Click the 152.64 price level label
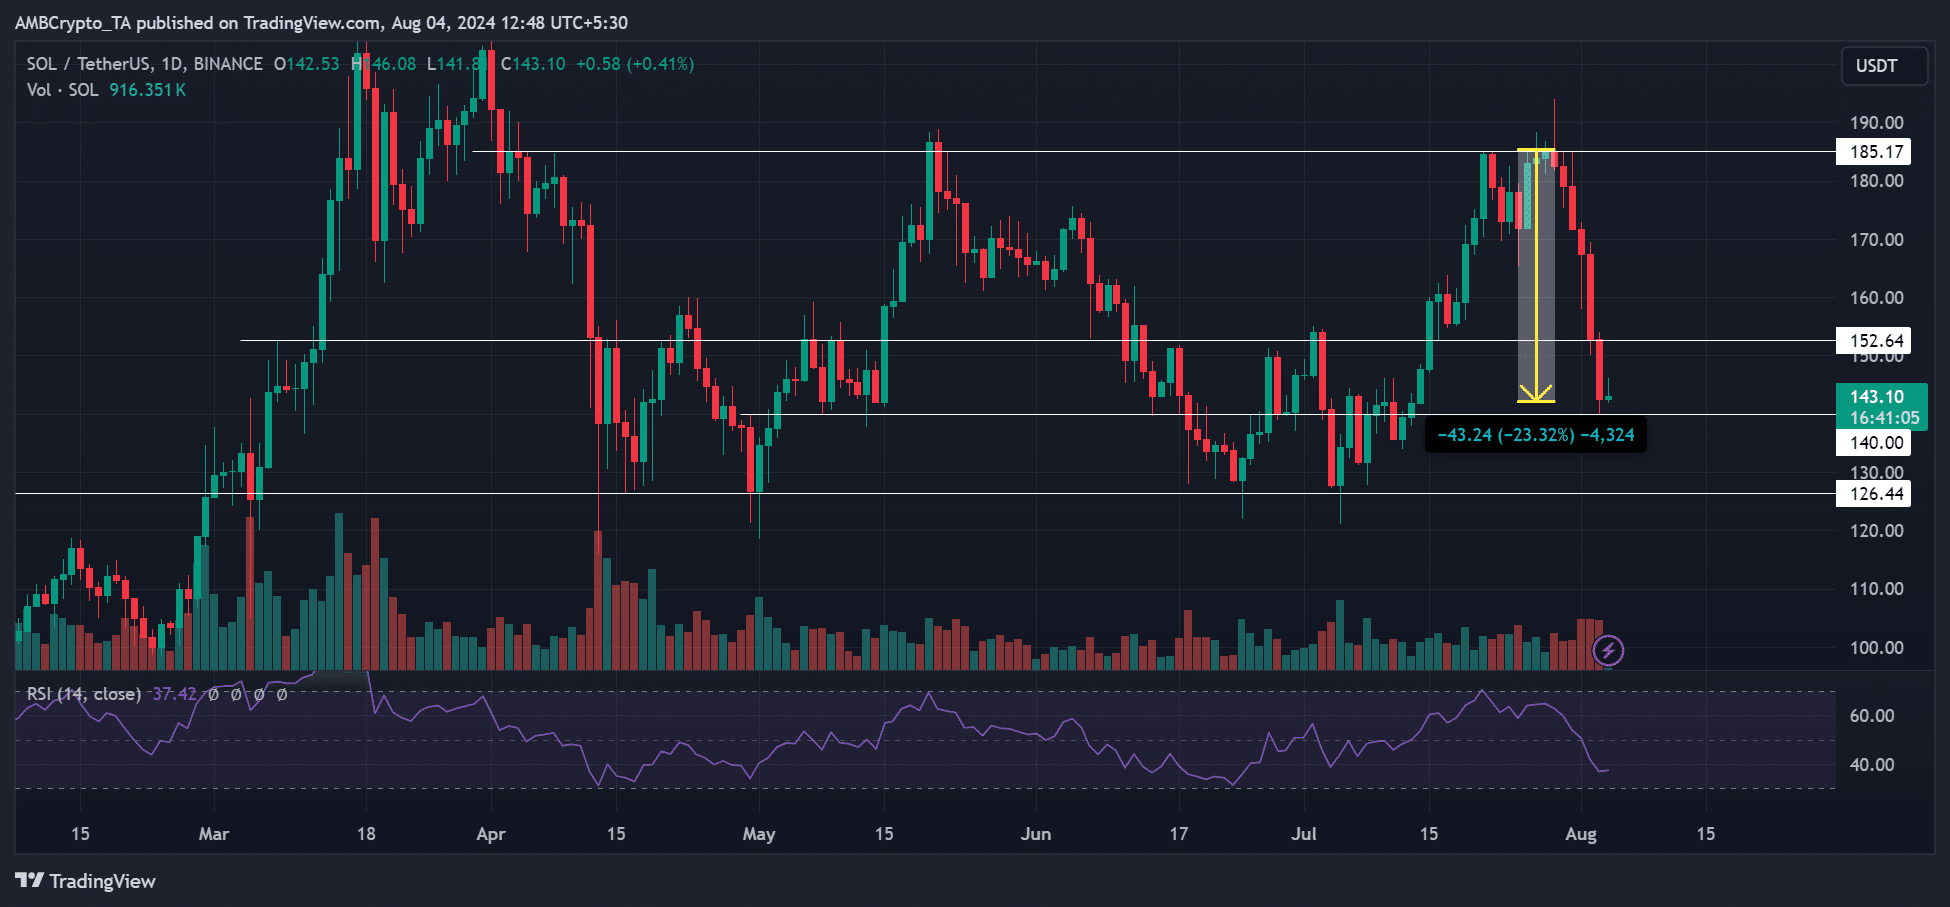Viewport: 1950px width, 907px height. (1873, 341)
